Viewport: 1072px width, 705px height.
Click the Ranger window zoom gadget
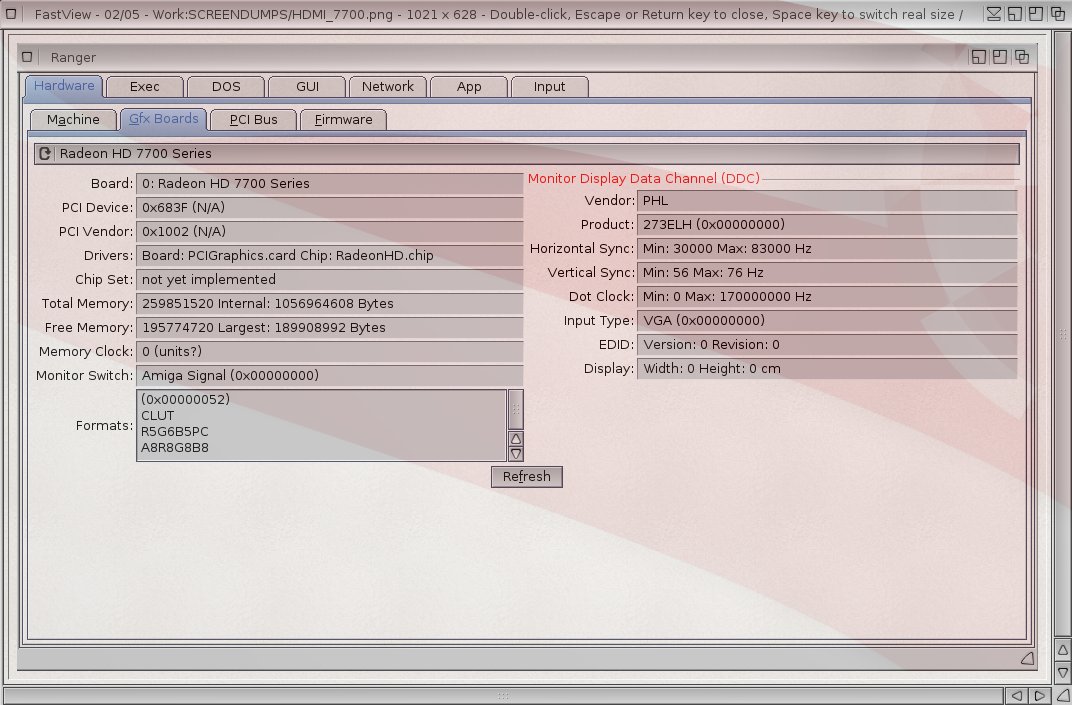(x=1000, y=57)
